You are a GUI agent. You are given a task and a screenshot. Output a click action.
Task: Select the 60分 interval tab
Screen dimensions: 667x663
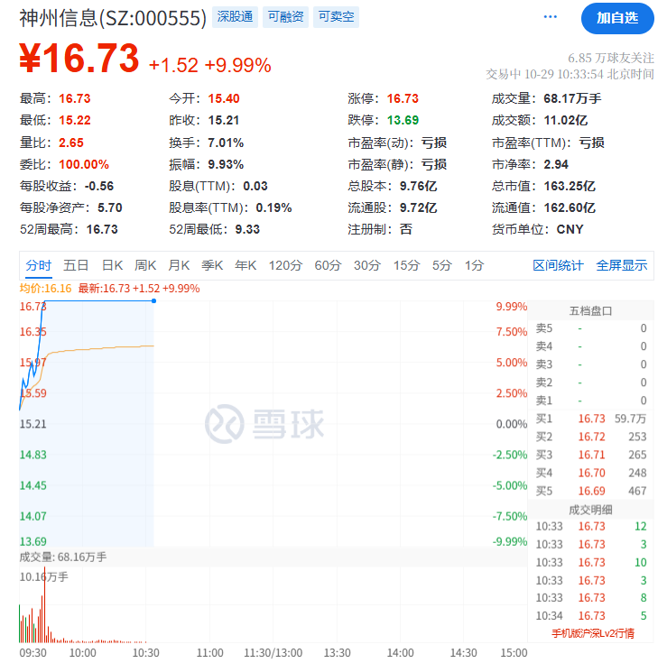(x=328, y=265)
